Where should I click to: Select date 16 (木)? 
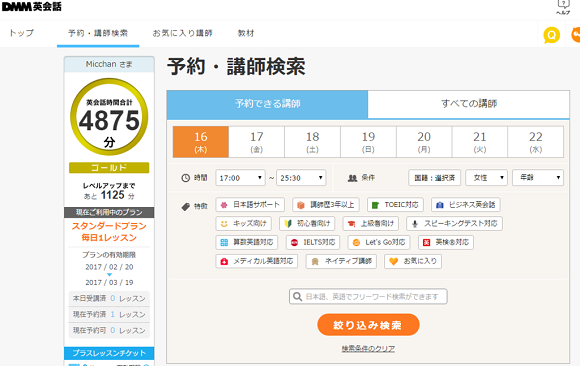(201, 142)
